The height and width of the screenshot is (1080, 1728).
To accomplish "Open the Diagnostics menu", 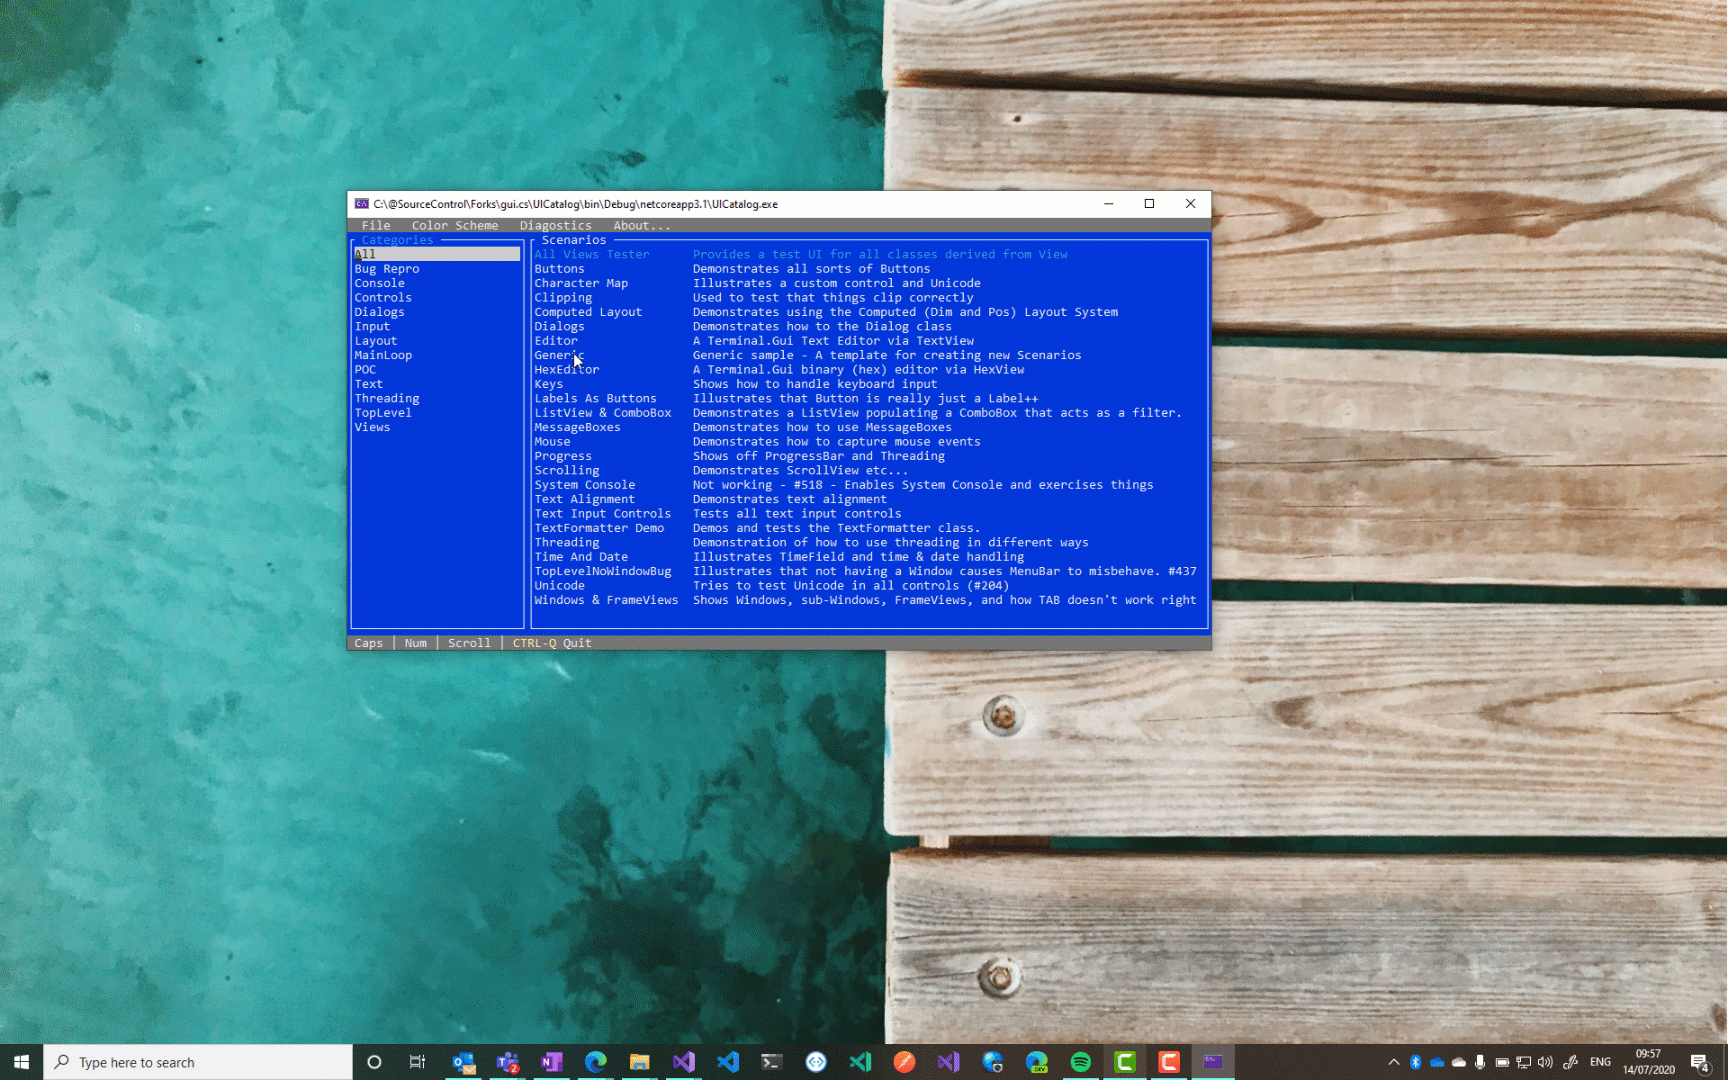I will point(555,226).
